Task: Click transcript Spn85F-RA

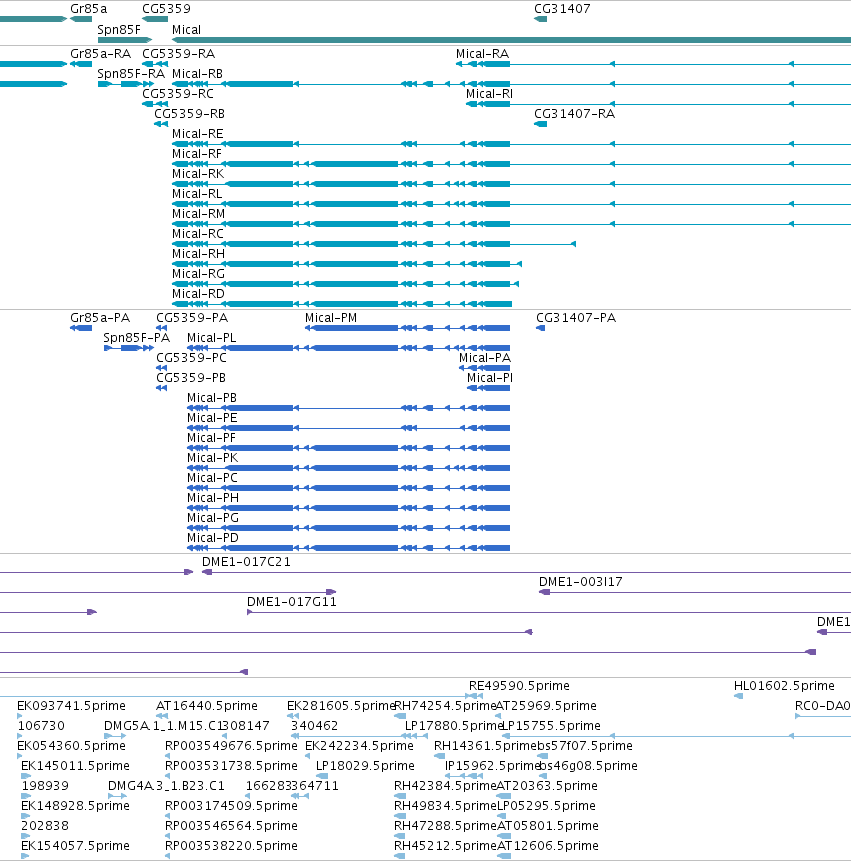Action: [x=131, y=74]
